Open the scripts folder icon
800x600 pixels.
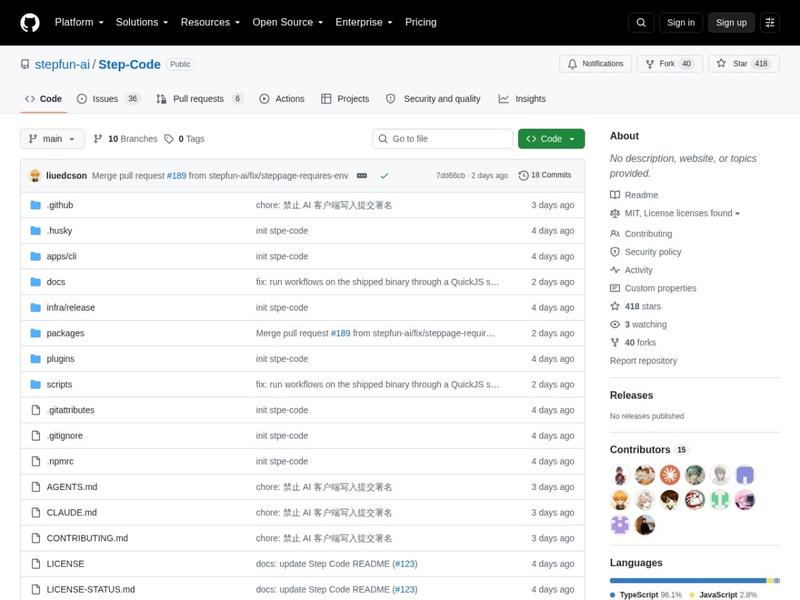35,384
